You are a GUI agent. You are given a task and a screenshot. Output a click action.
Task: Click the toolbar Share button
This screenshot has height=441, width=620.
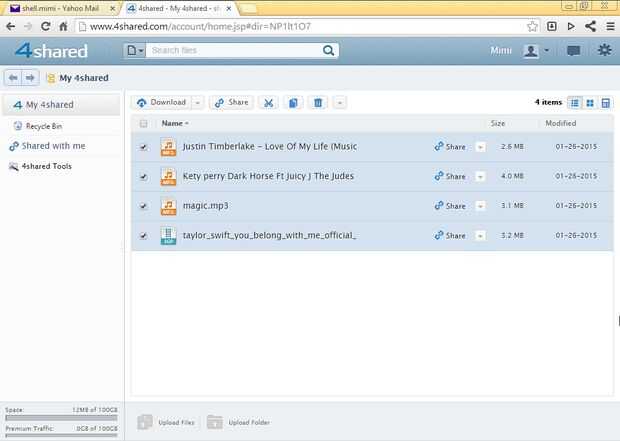coord(231,103)
